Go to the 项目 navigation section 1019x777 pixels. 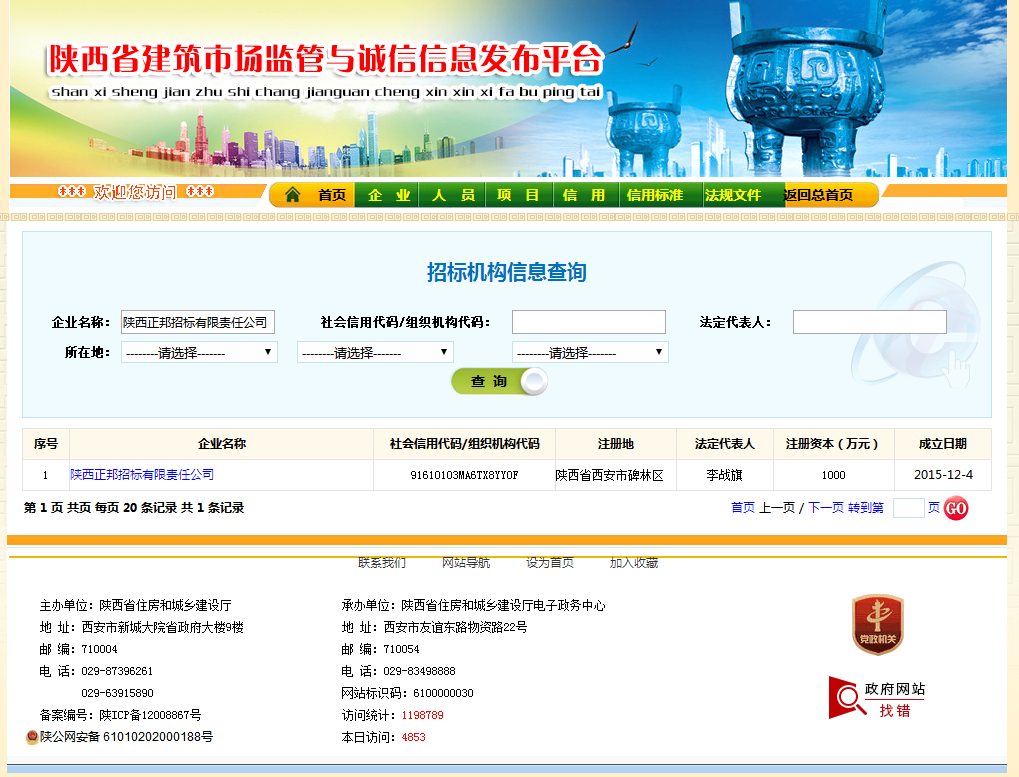pyautogui.click(x=518, y=195)
